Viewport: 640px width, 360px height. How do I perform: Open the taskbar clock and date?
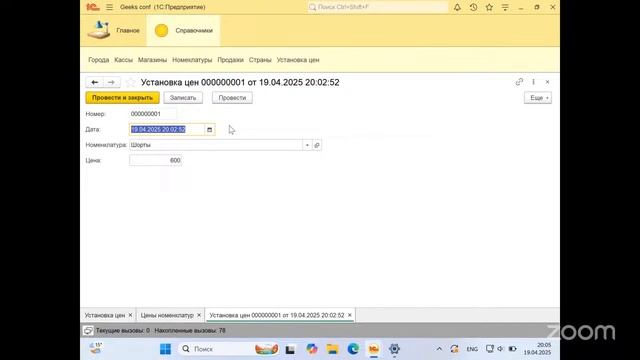(x=538, y=349)
